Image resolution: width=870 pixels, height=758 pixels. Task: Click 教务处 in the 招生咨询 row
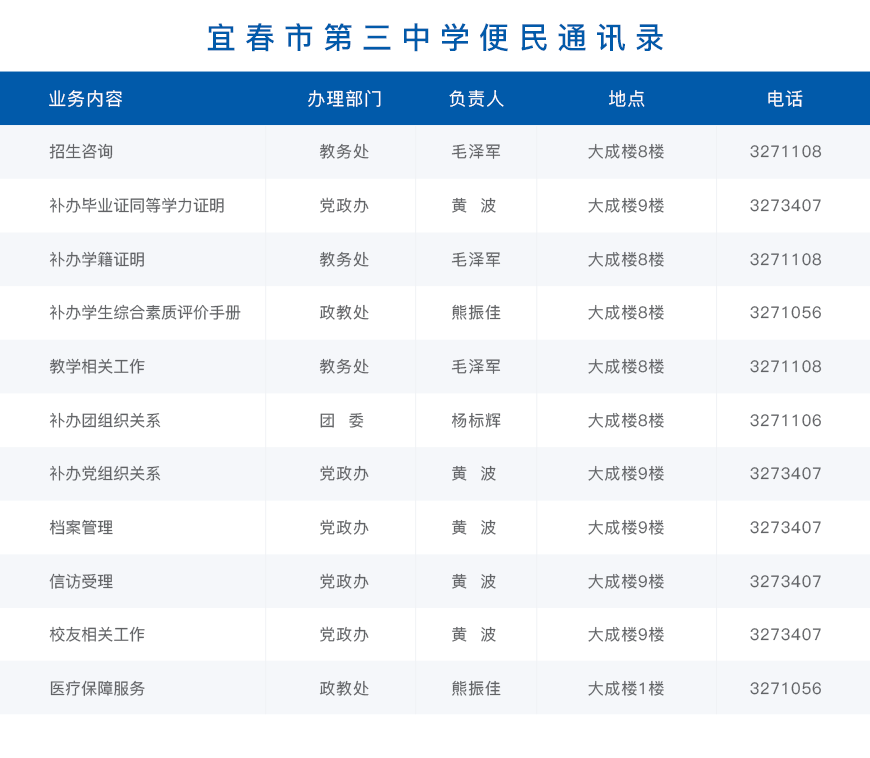(344, 151)
